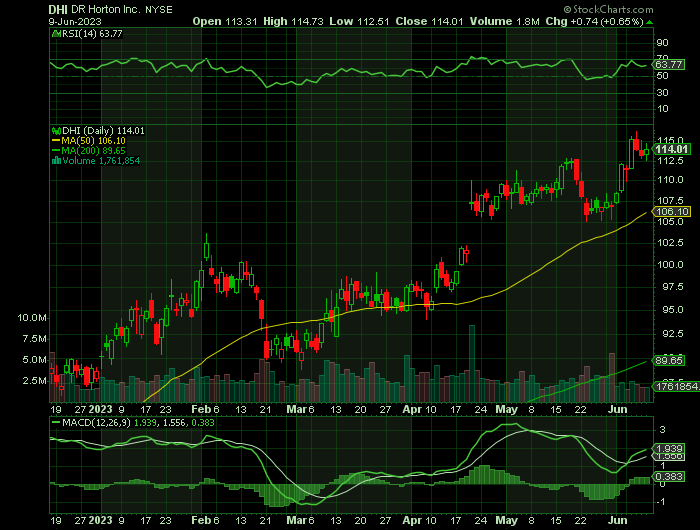Click the Mar marker below the price chart
The image size is (700, 530).
(x=296, y=409)
